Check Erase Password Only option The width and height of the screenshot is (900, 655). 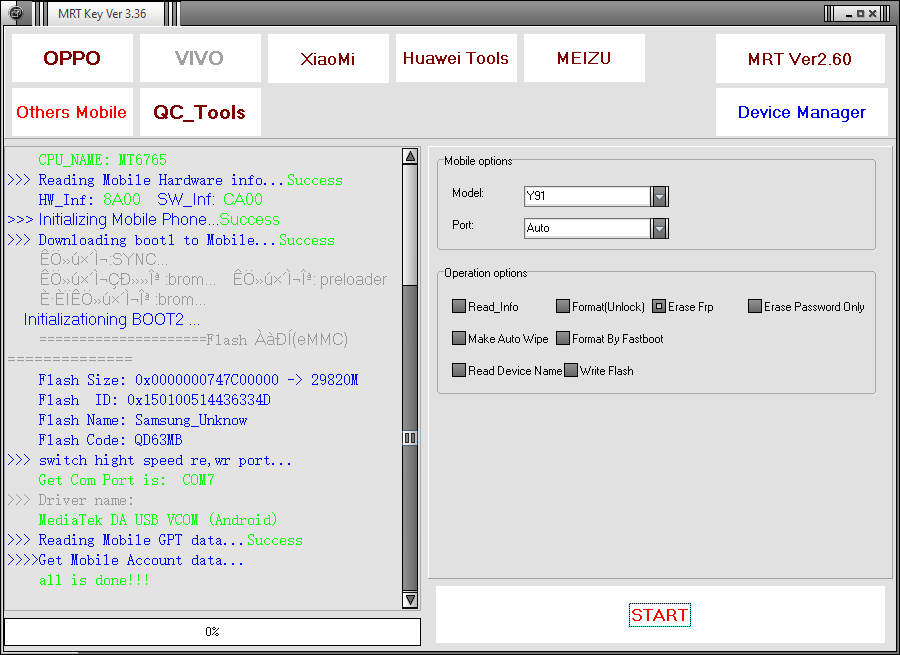pyautogui.click(x=754, y=306)
